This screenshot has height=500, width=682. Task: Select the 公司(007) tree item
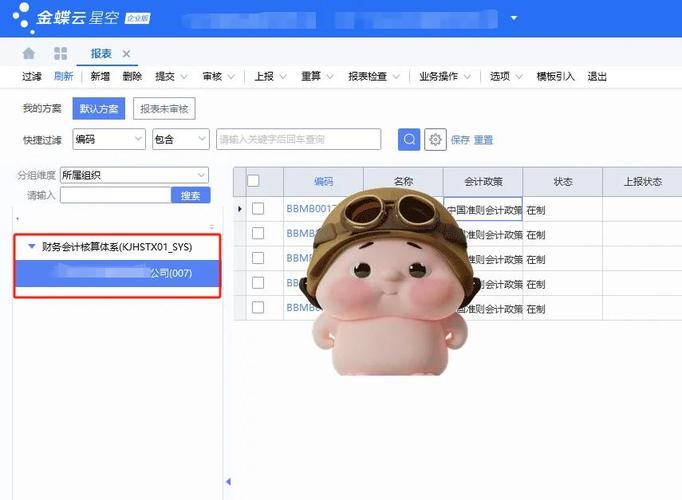(x=117, y=273)
